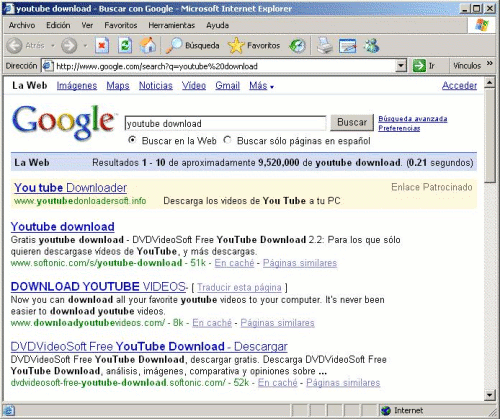
Task: Click the youtube download search field
Action: (x=225, y=124)
